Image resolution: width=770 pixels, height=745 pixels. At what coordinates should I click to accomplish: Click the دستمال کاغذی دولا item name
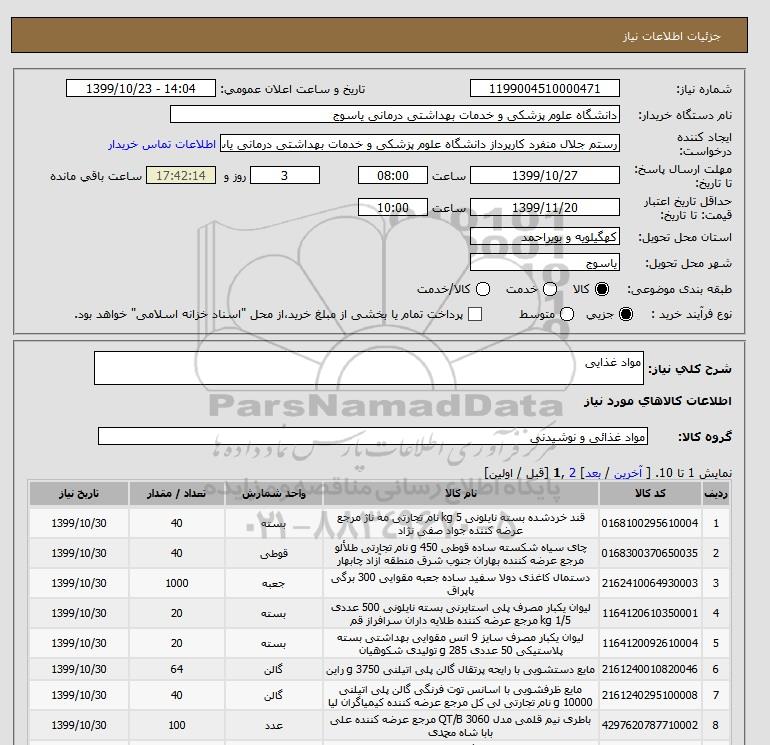pos(461,584)
